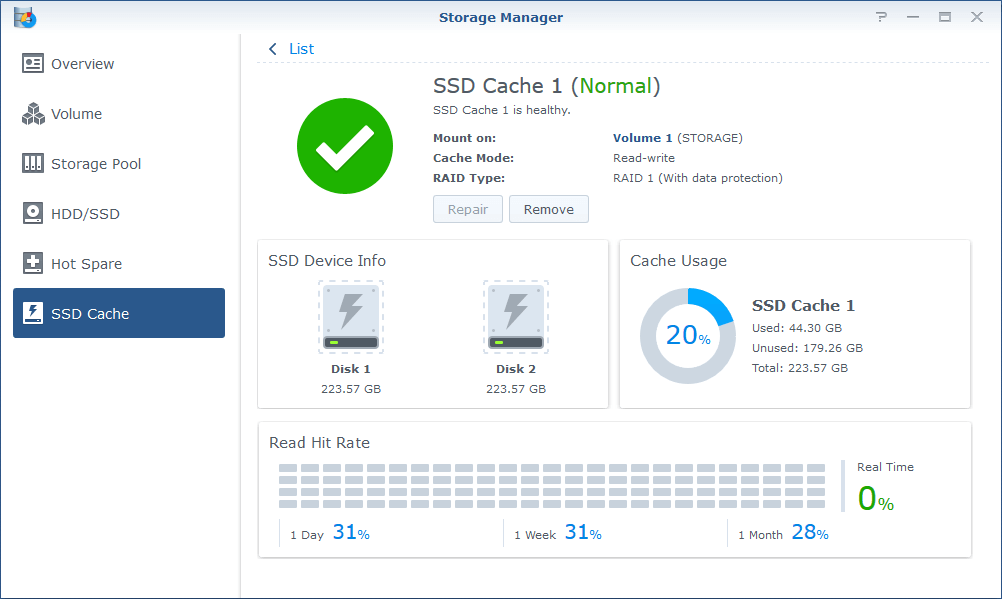The image size is (1002, 599).
Task: Open the Volume 1 link
Action: (x=642, y=137)
